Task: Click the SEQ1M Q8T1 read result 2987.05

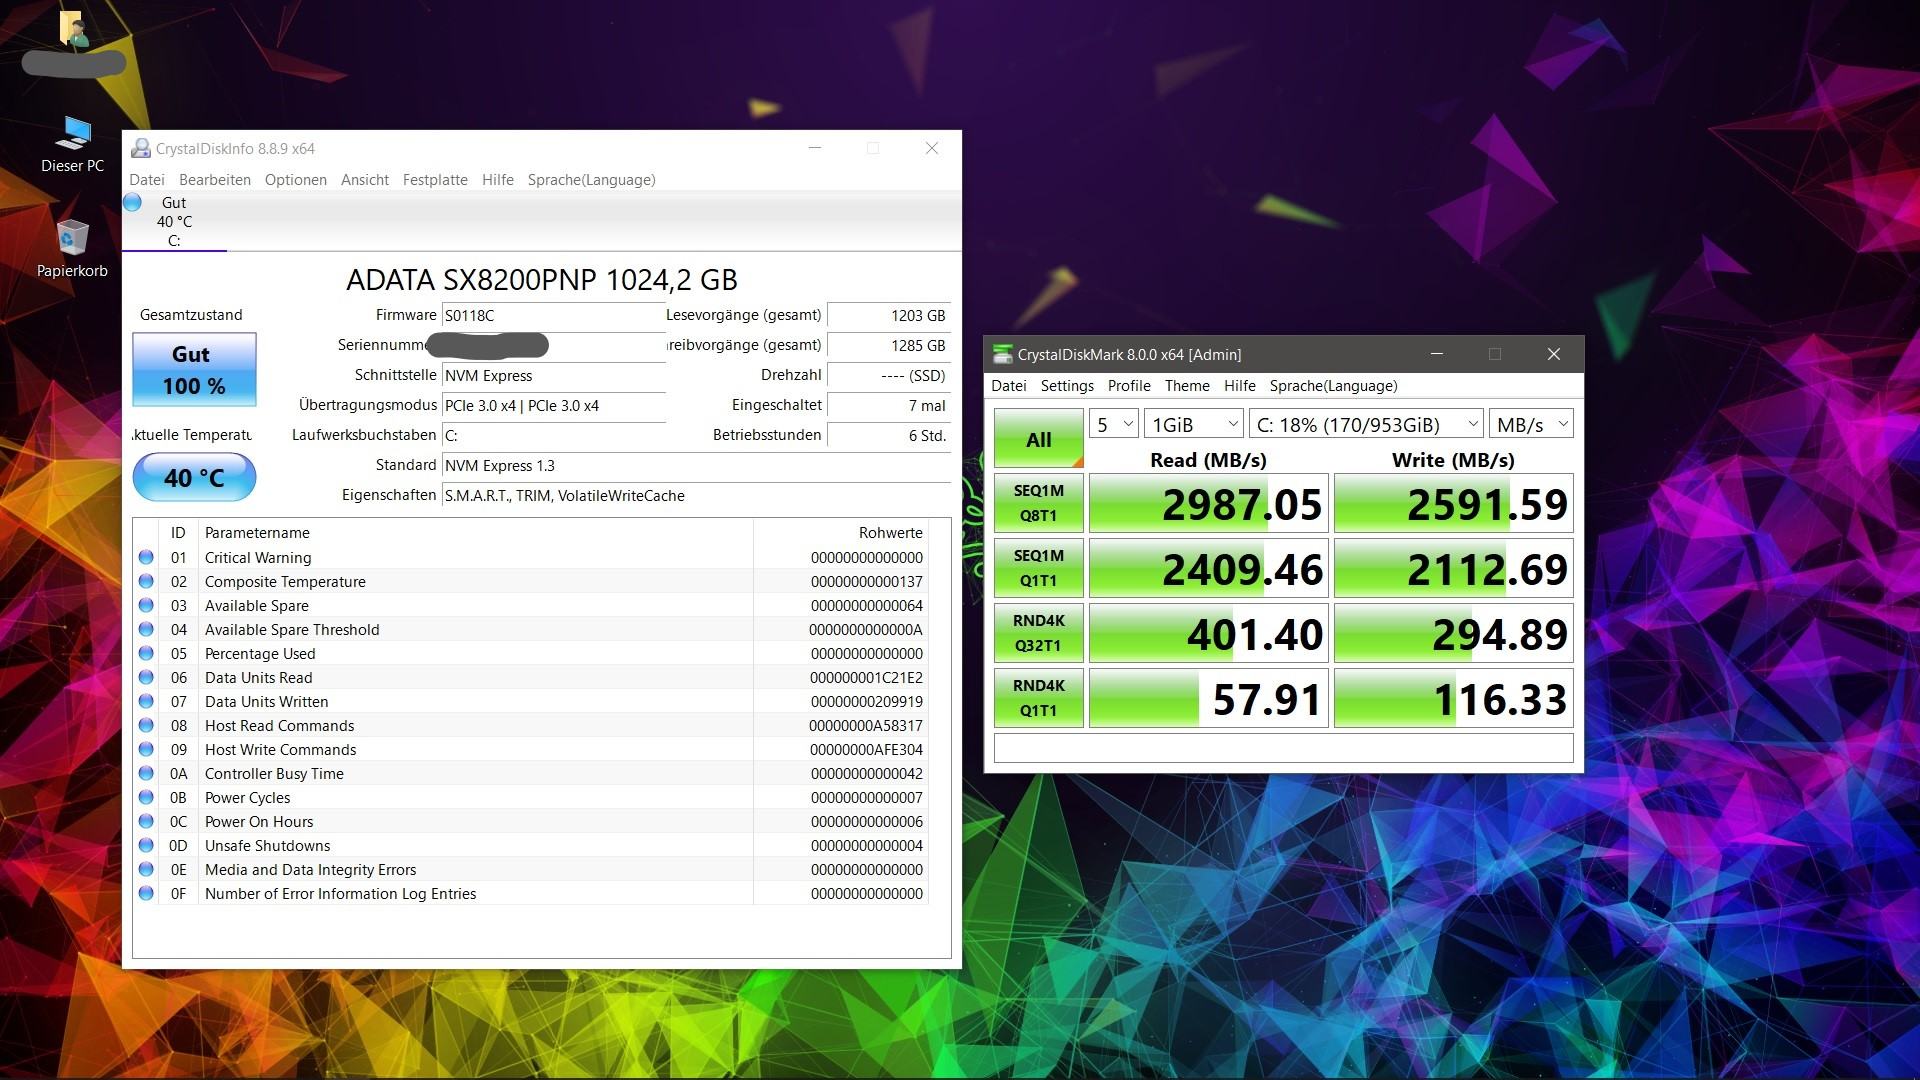Action: [1208, 503]
